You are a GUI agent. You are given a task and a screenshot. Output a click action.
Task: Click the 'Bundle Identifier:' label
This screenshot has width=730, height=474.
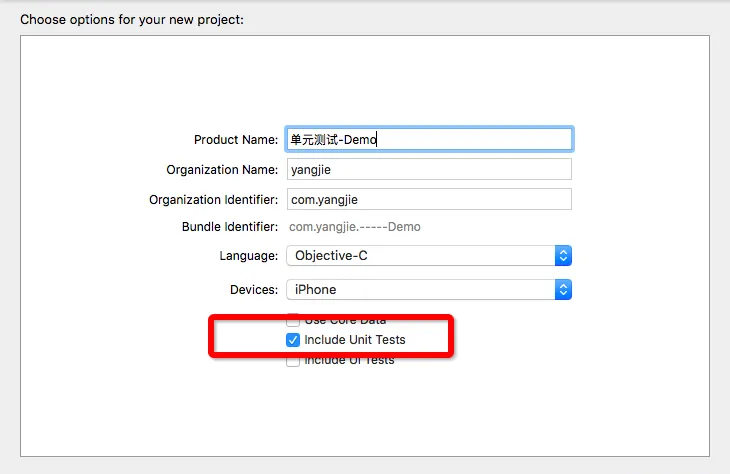coord(230,227)
